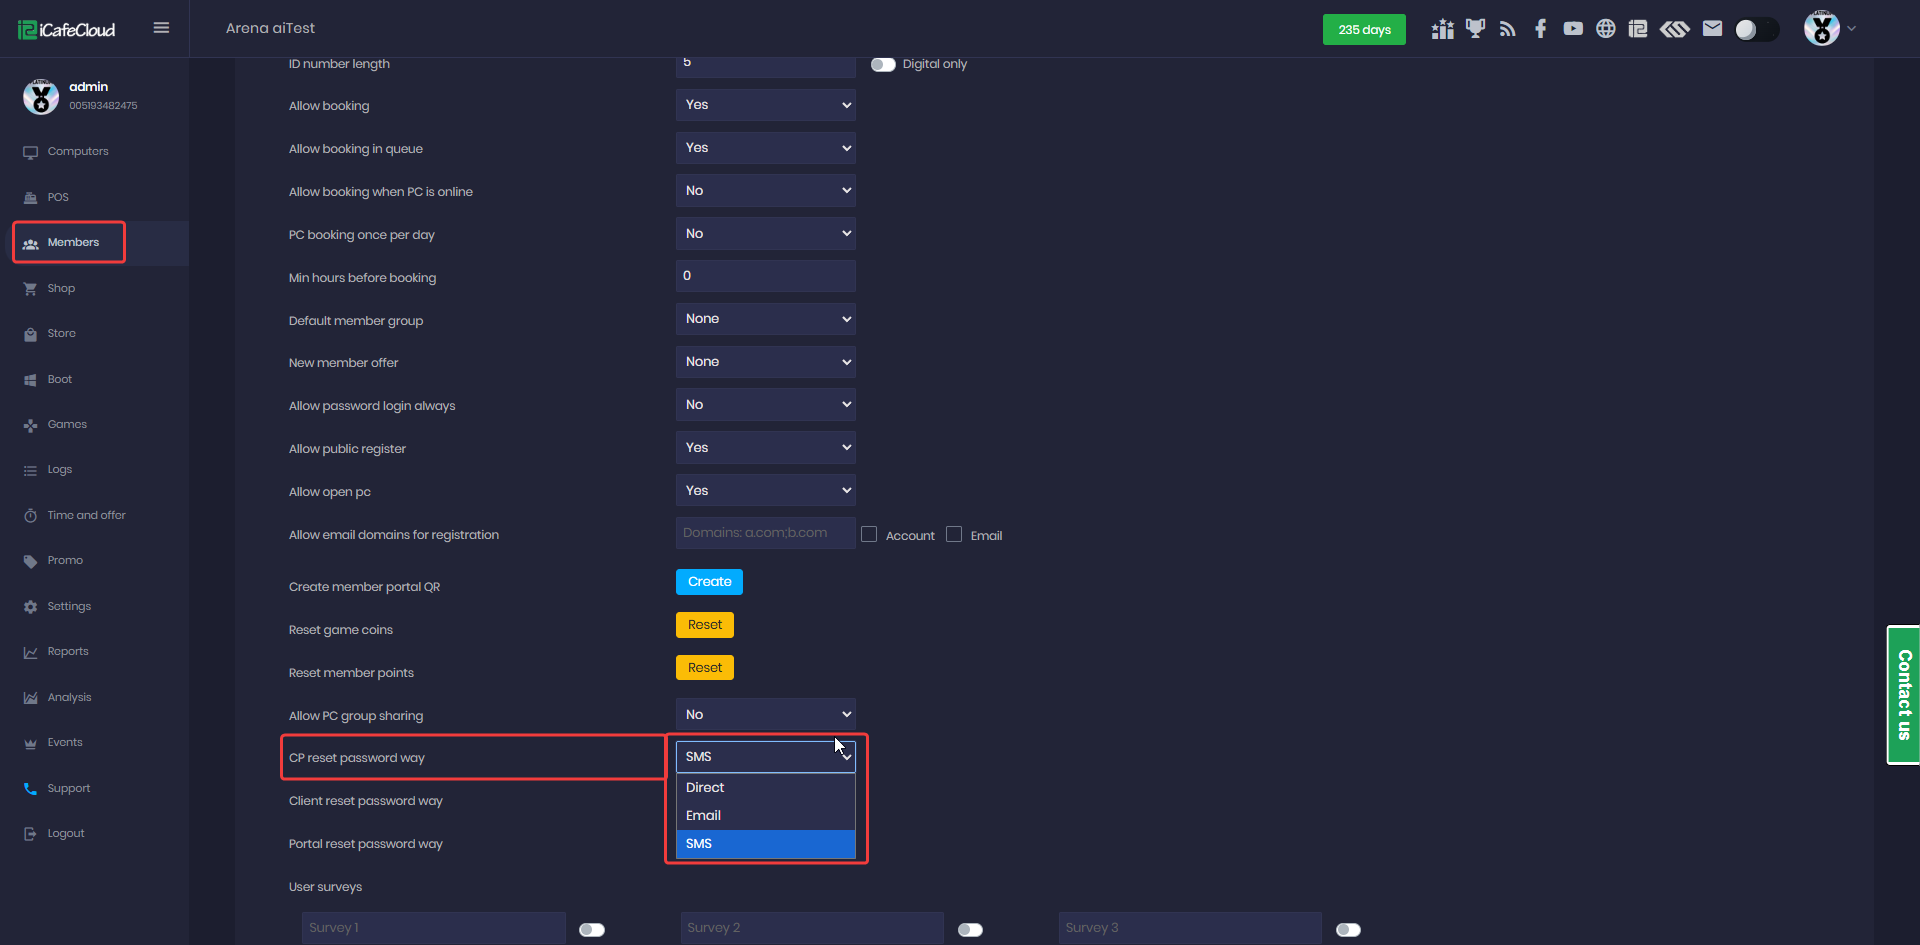Open Logs via its list icon
Viewport: 1920px width, 945px height.
(30, 470)
